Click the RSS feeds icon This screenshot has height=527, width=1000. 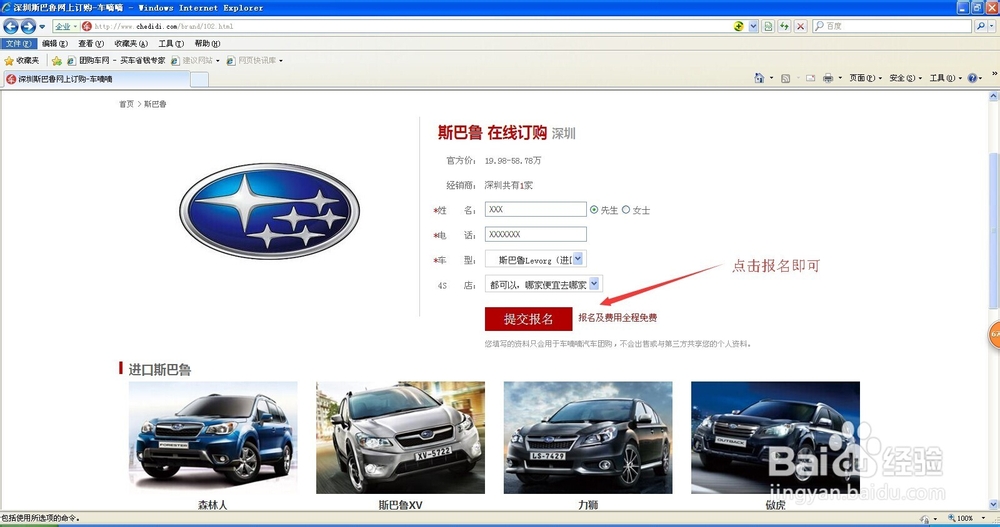pos(786,78)
